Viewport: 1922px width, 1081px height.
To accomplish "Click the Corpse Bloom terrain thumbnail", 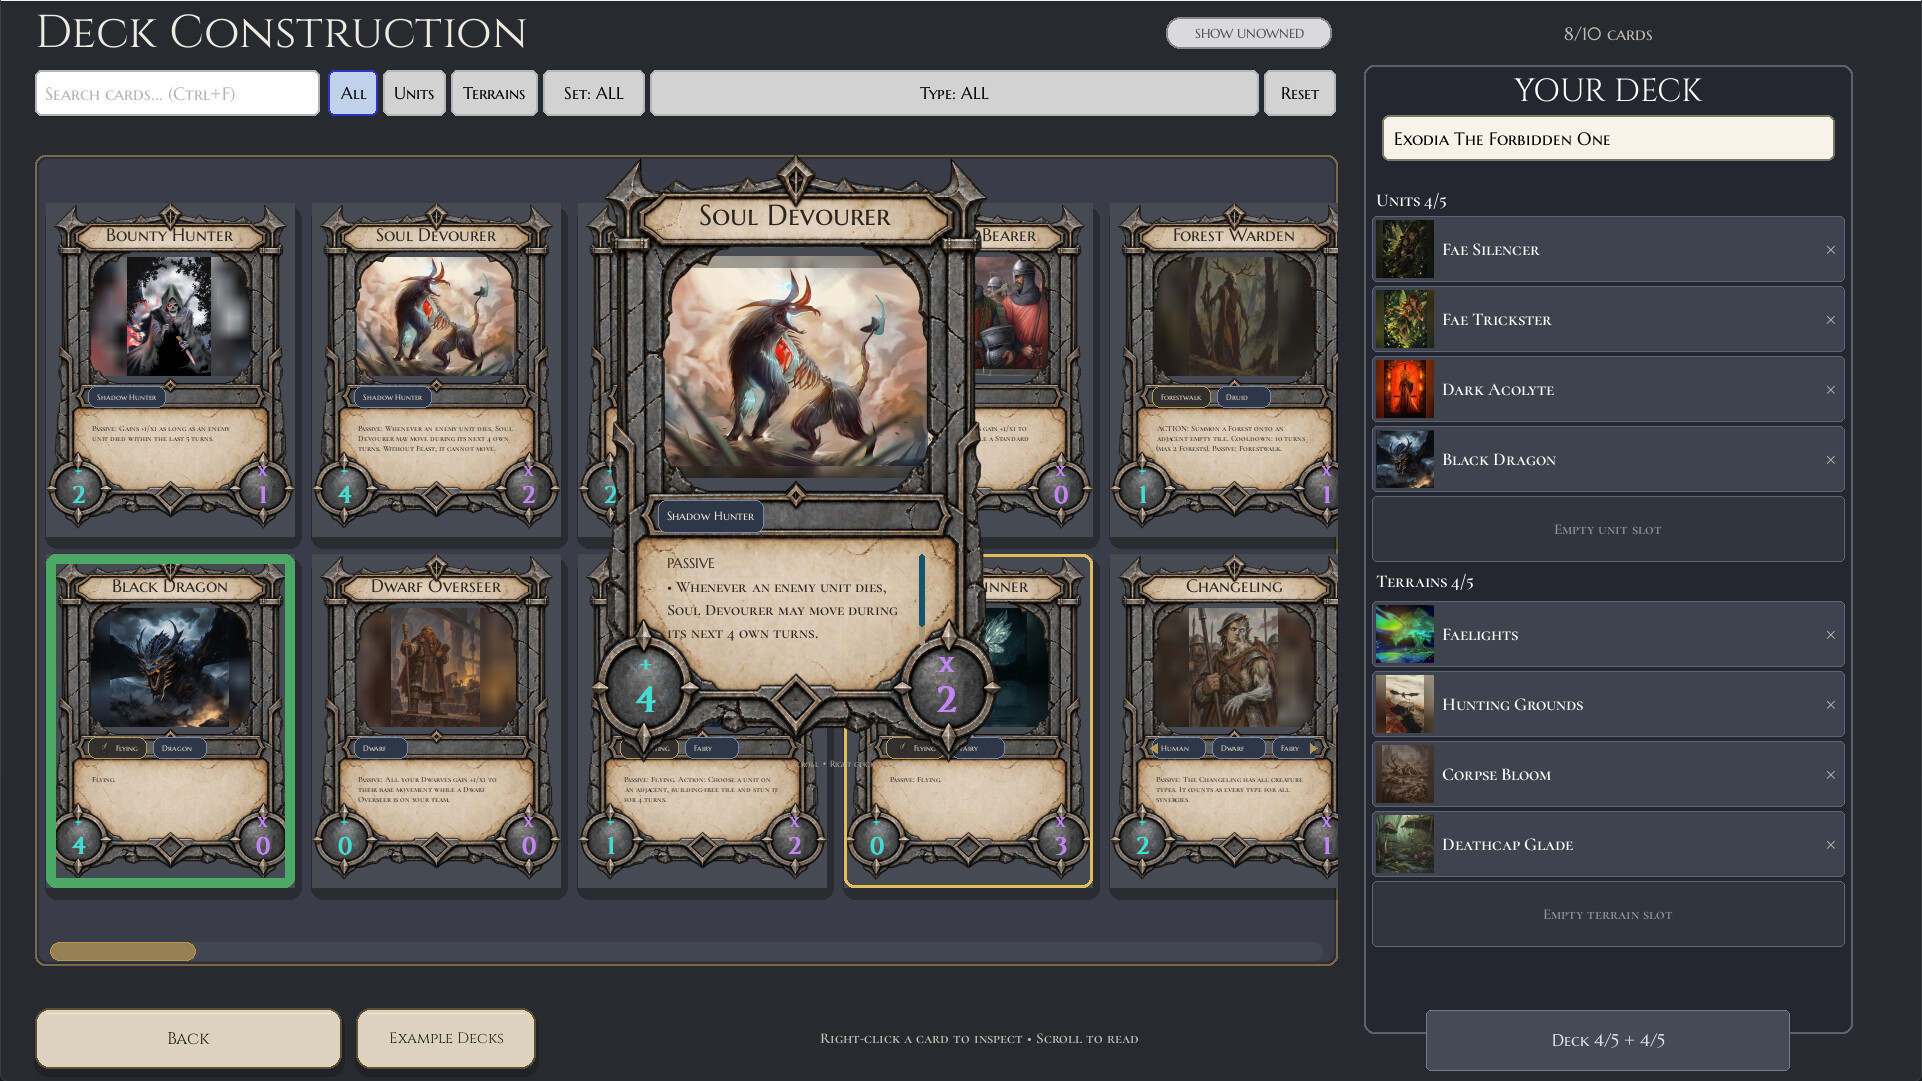I will [x=1405, y=774].
